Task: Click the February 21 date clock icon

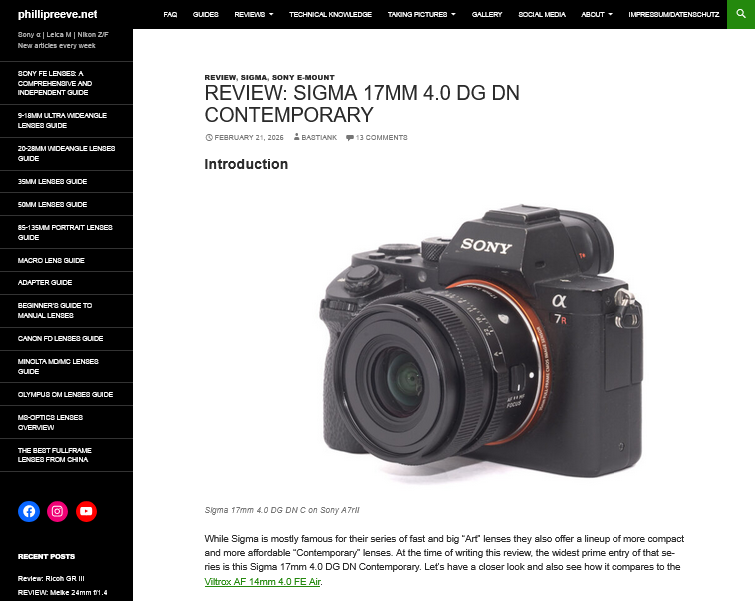Action: coord(209,137)
